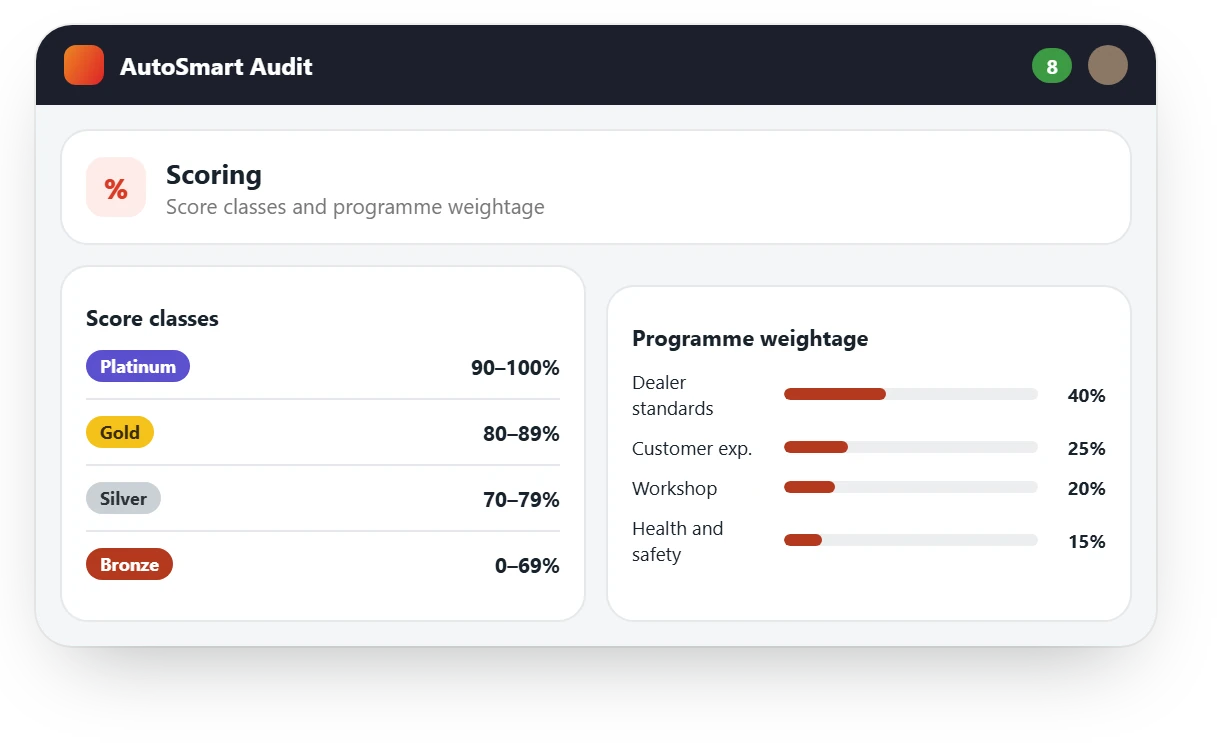The image size is (1217, 743).
Task: Click the 70–79% range value
Action: (x=521, y=500)
